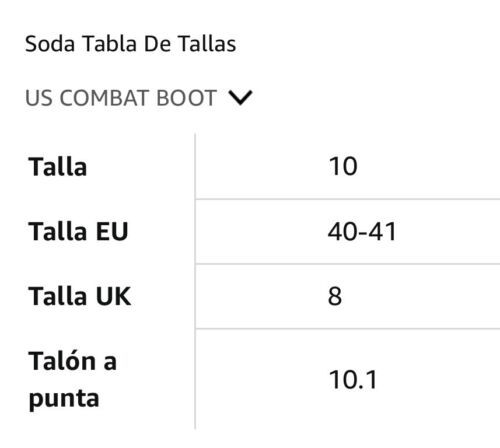Click the word Tallas in the heading

207,44
